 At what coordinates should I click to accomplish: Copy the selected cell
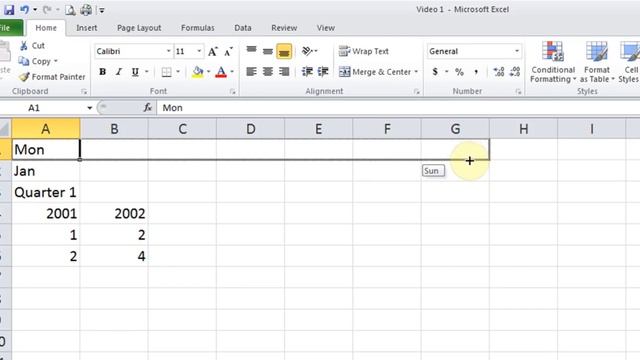click(34, 61)
